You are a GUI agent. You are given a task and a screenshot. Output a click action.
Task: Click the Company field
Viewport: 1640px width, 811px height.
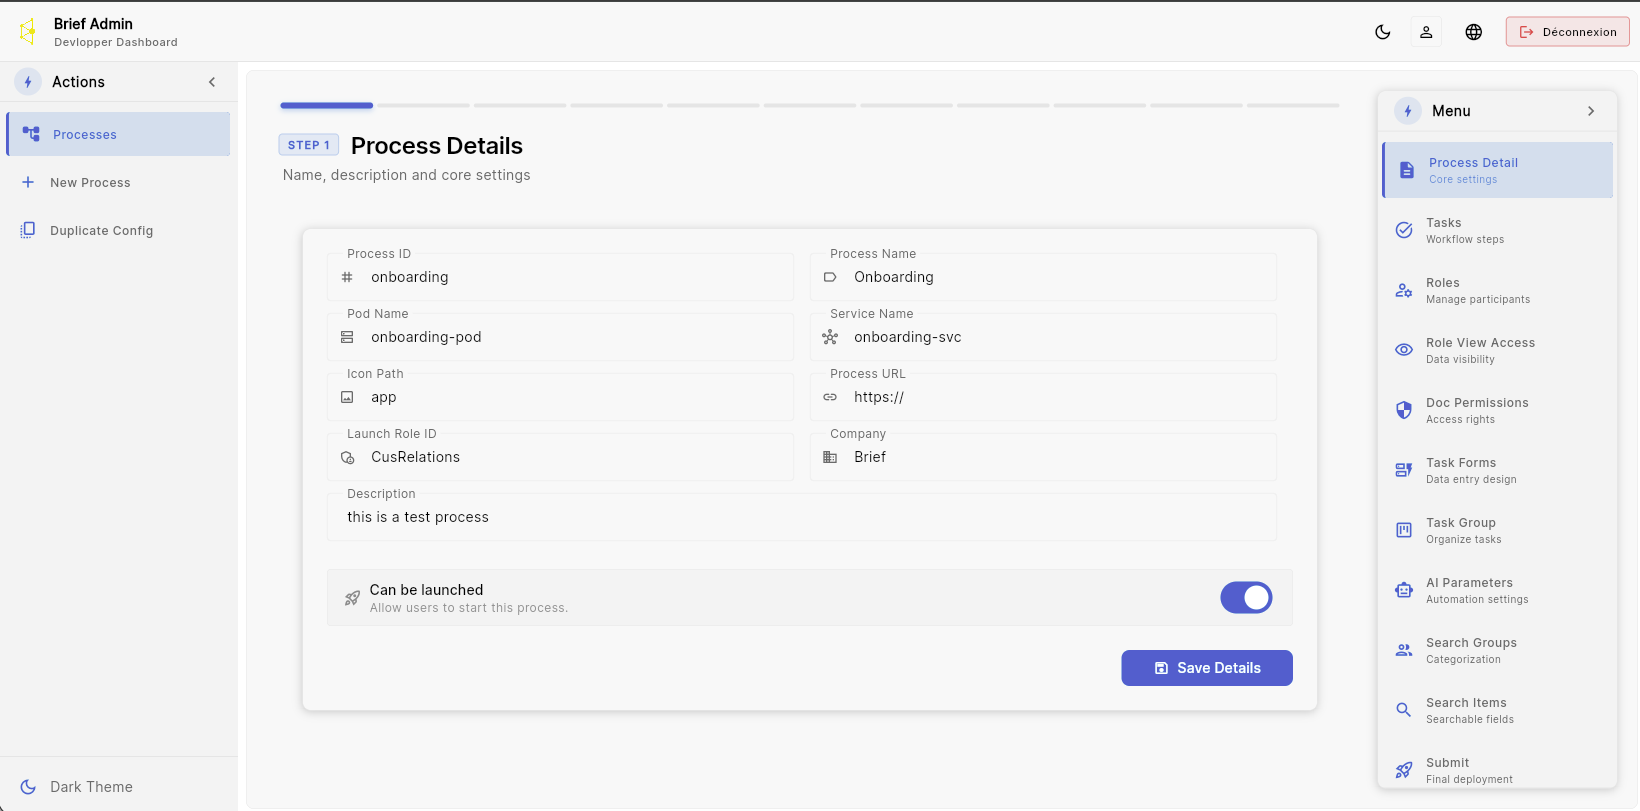point(1043,457)
